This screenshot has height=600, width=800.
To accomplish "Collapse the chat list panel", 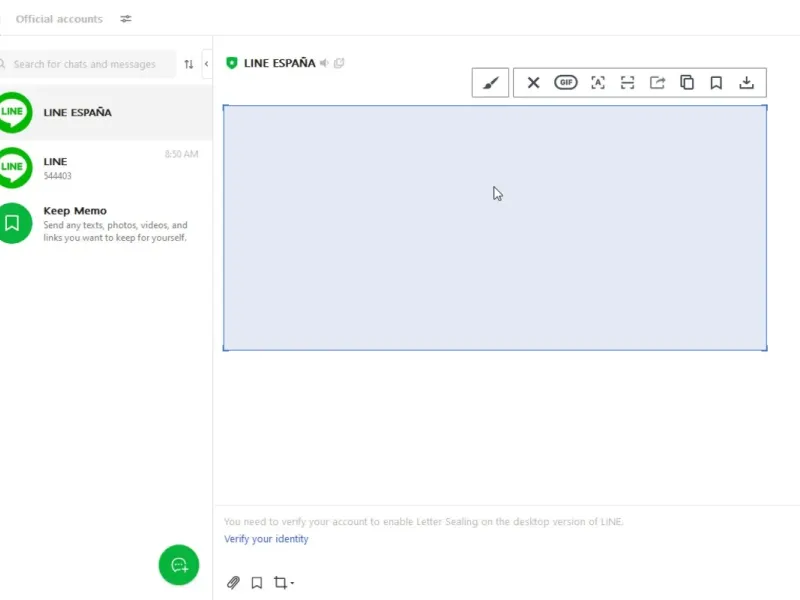I will tap(206, 64).
